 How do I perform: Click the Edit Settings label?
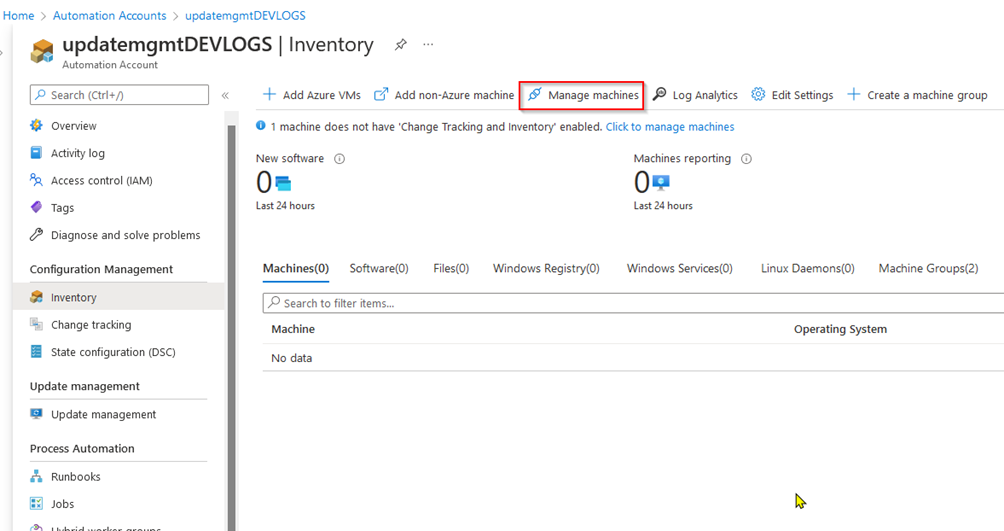802,95
